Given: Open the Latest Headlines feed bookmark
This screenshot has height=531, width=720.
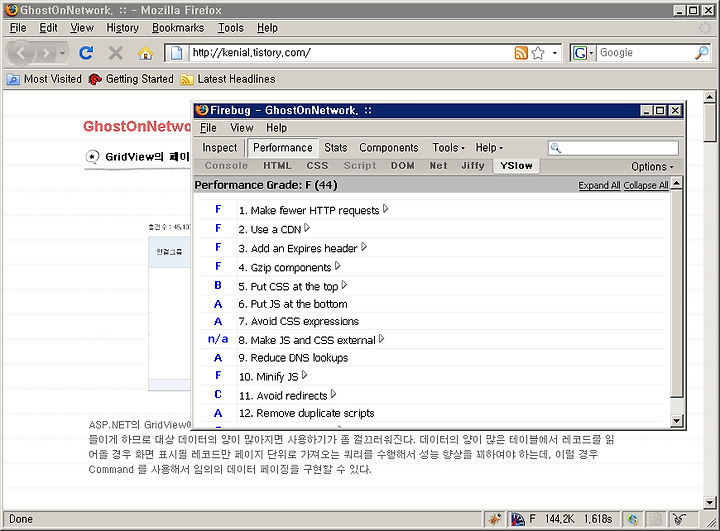Looking at the screenshot, I should 228,79.
